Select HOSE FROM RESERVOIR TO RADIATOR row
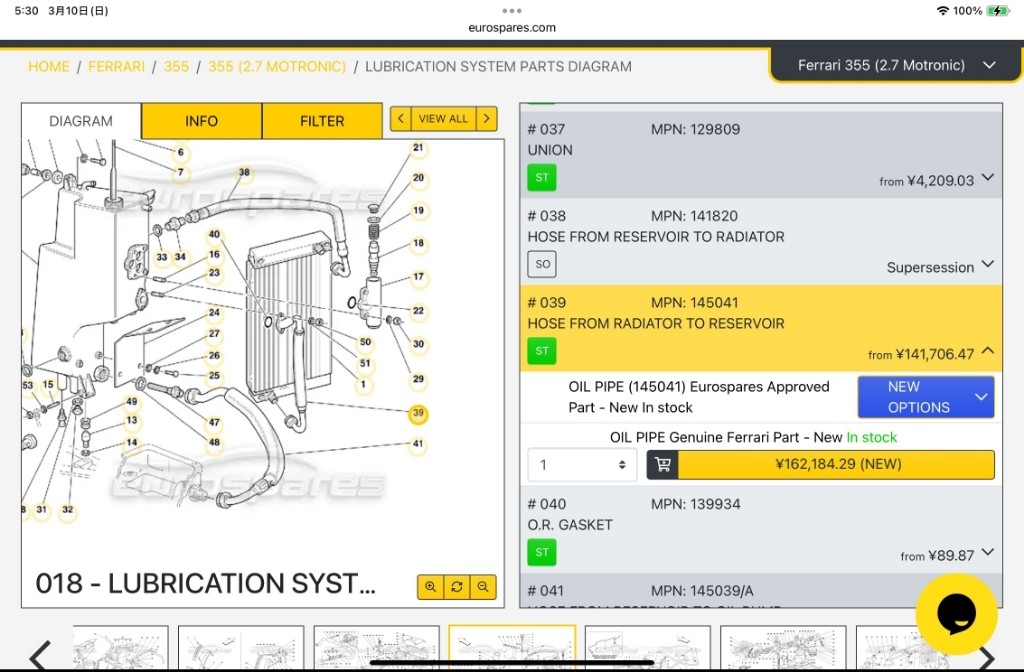The image size is (1024, 672). pyautogui.click(x=761, y=242)
